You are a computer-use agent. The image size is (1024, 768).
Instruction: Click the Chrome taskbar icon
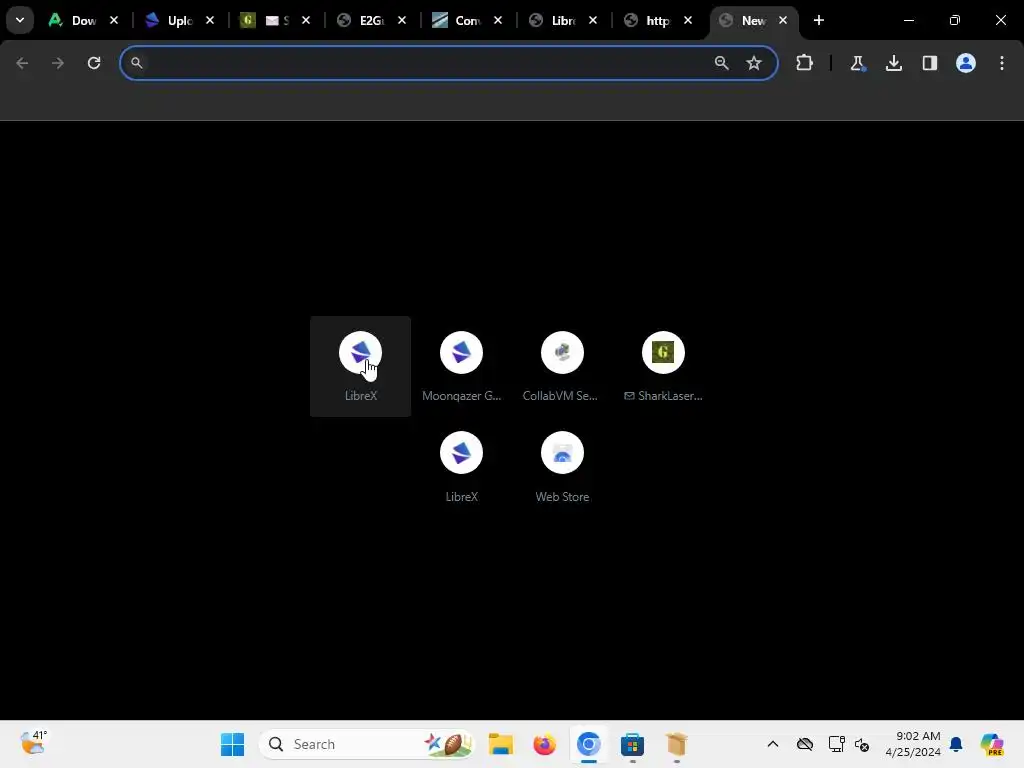[x=588, y=744]
